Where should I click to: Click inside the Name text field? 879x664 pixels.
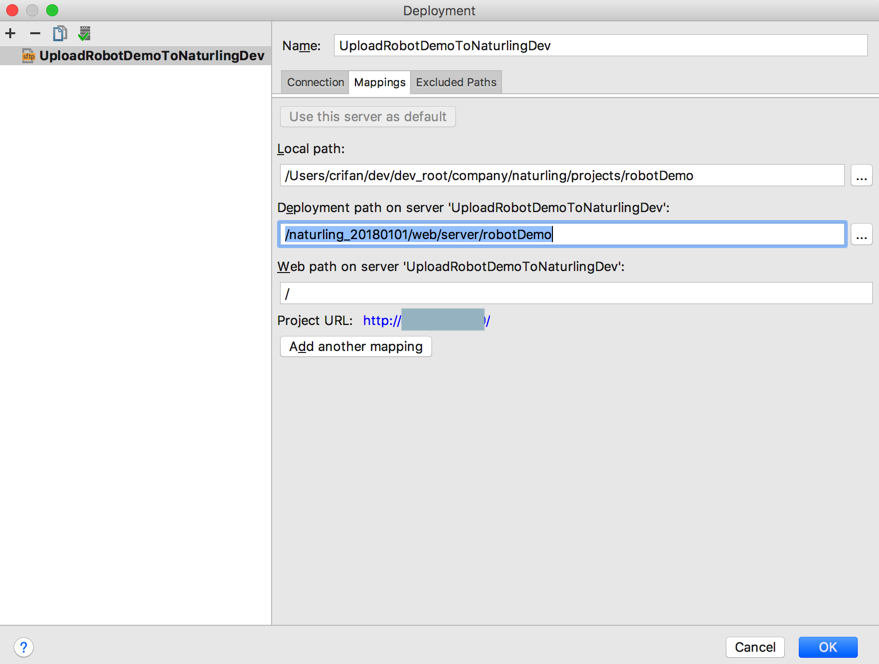coord(600,45)
